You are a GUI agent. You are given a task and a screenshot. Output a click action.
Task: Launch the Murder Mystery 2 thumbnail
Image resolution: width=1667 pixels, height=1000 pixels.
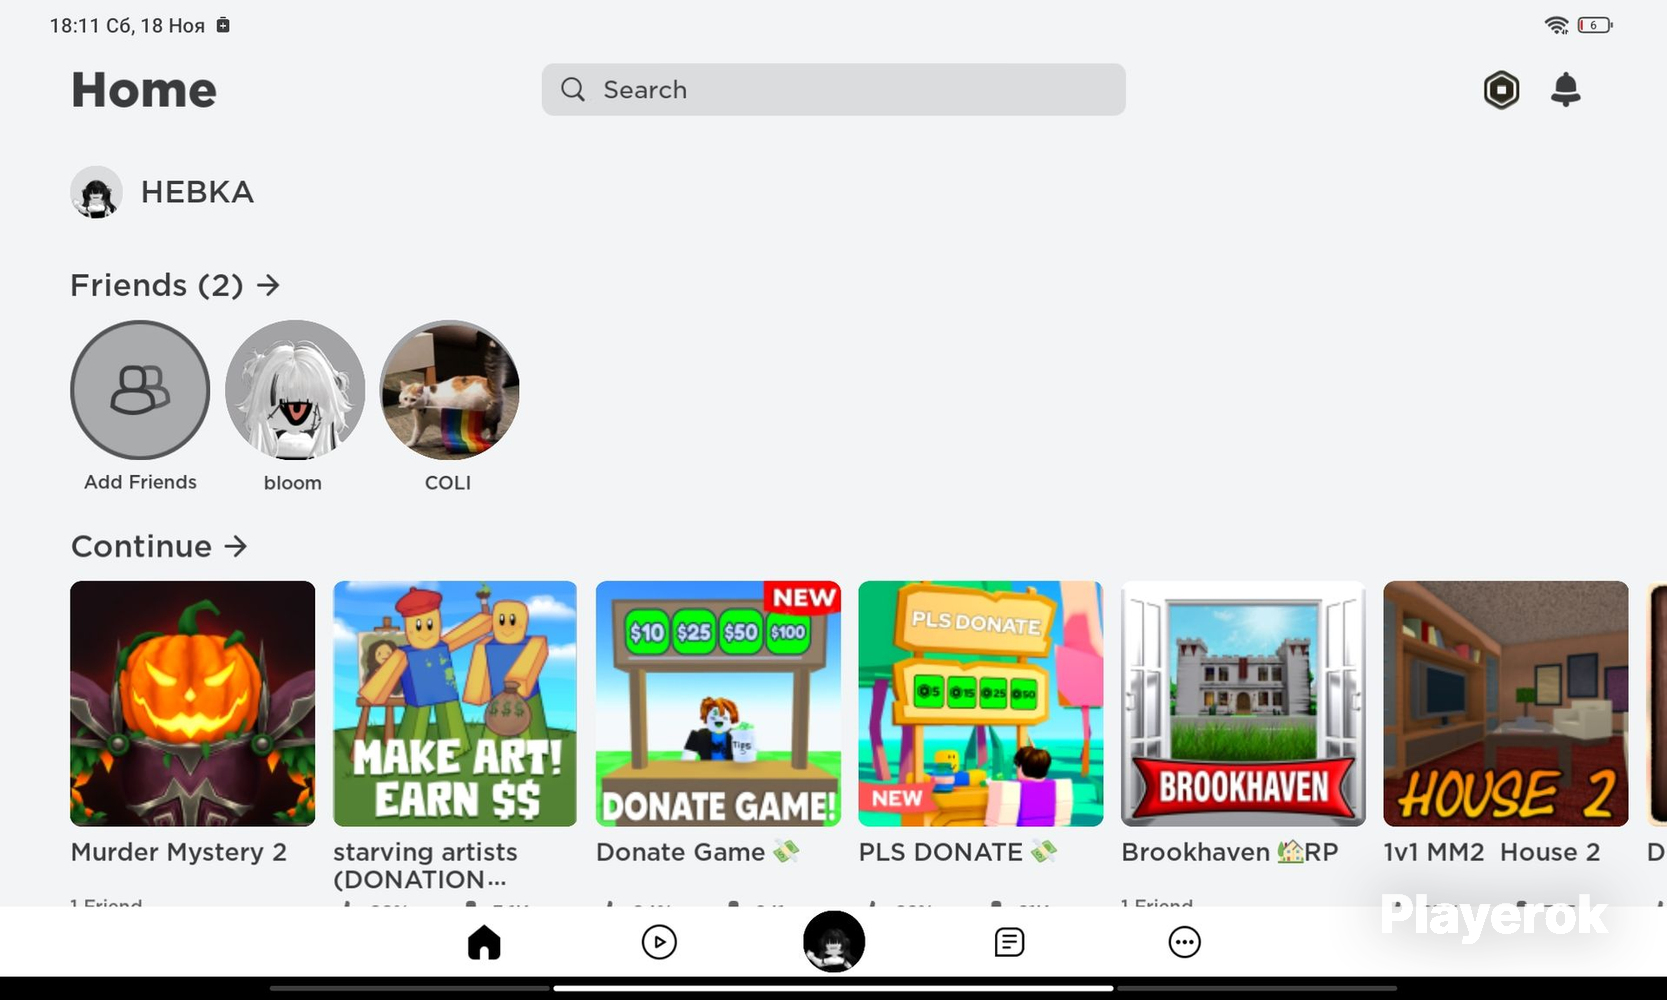click(193, 704)
